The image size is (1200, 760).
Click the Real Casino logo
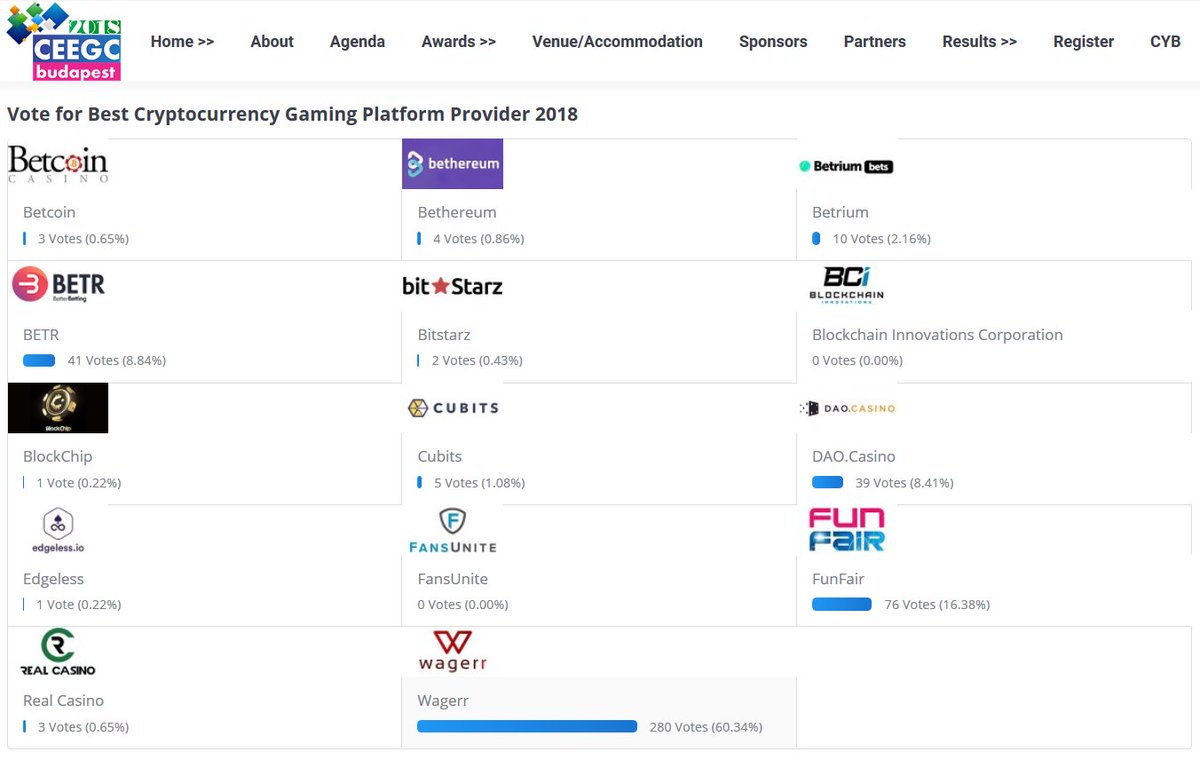[58, 653]
